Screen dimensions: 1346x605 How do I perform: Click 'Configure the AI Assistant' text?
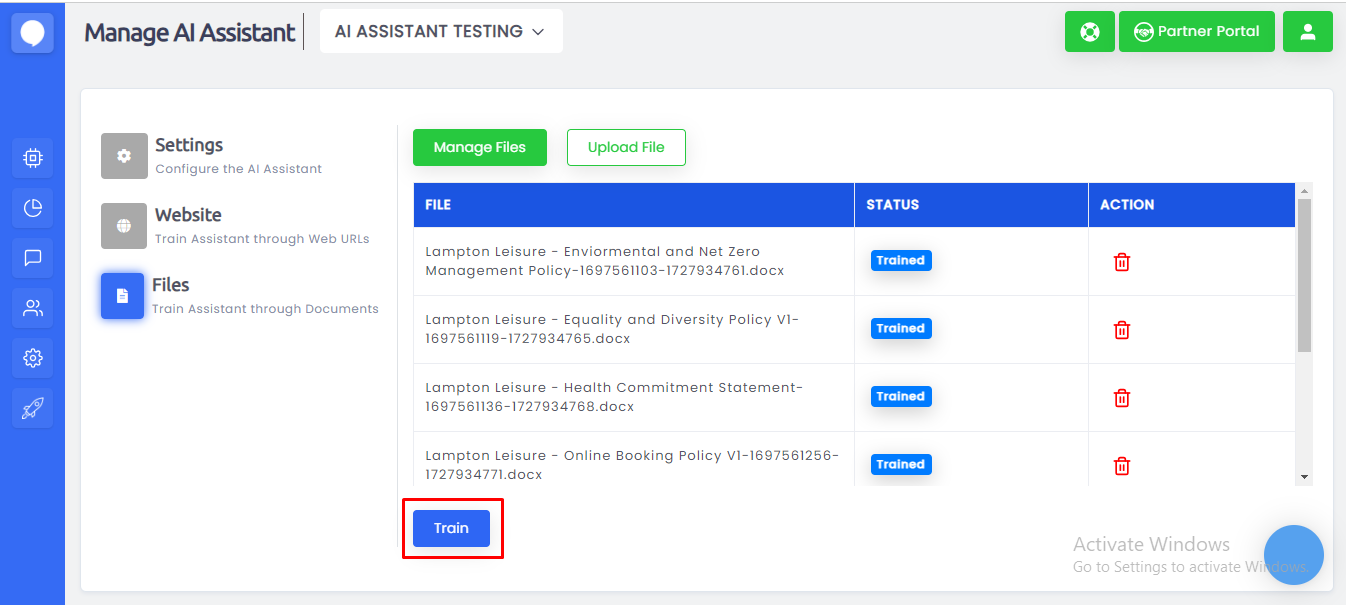(239, 169)
